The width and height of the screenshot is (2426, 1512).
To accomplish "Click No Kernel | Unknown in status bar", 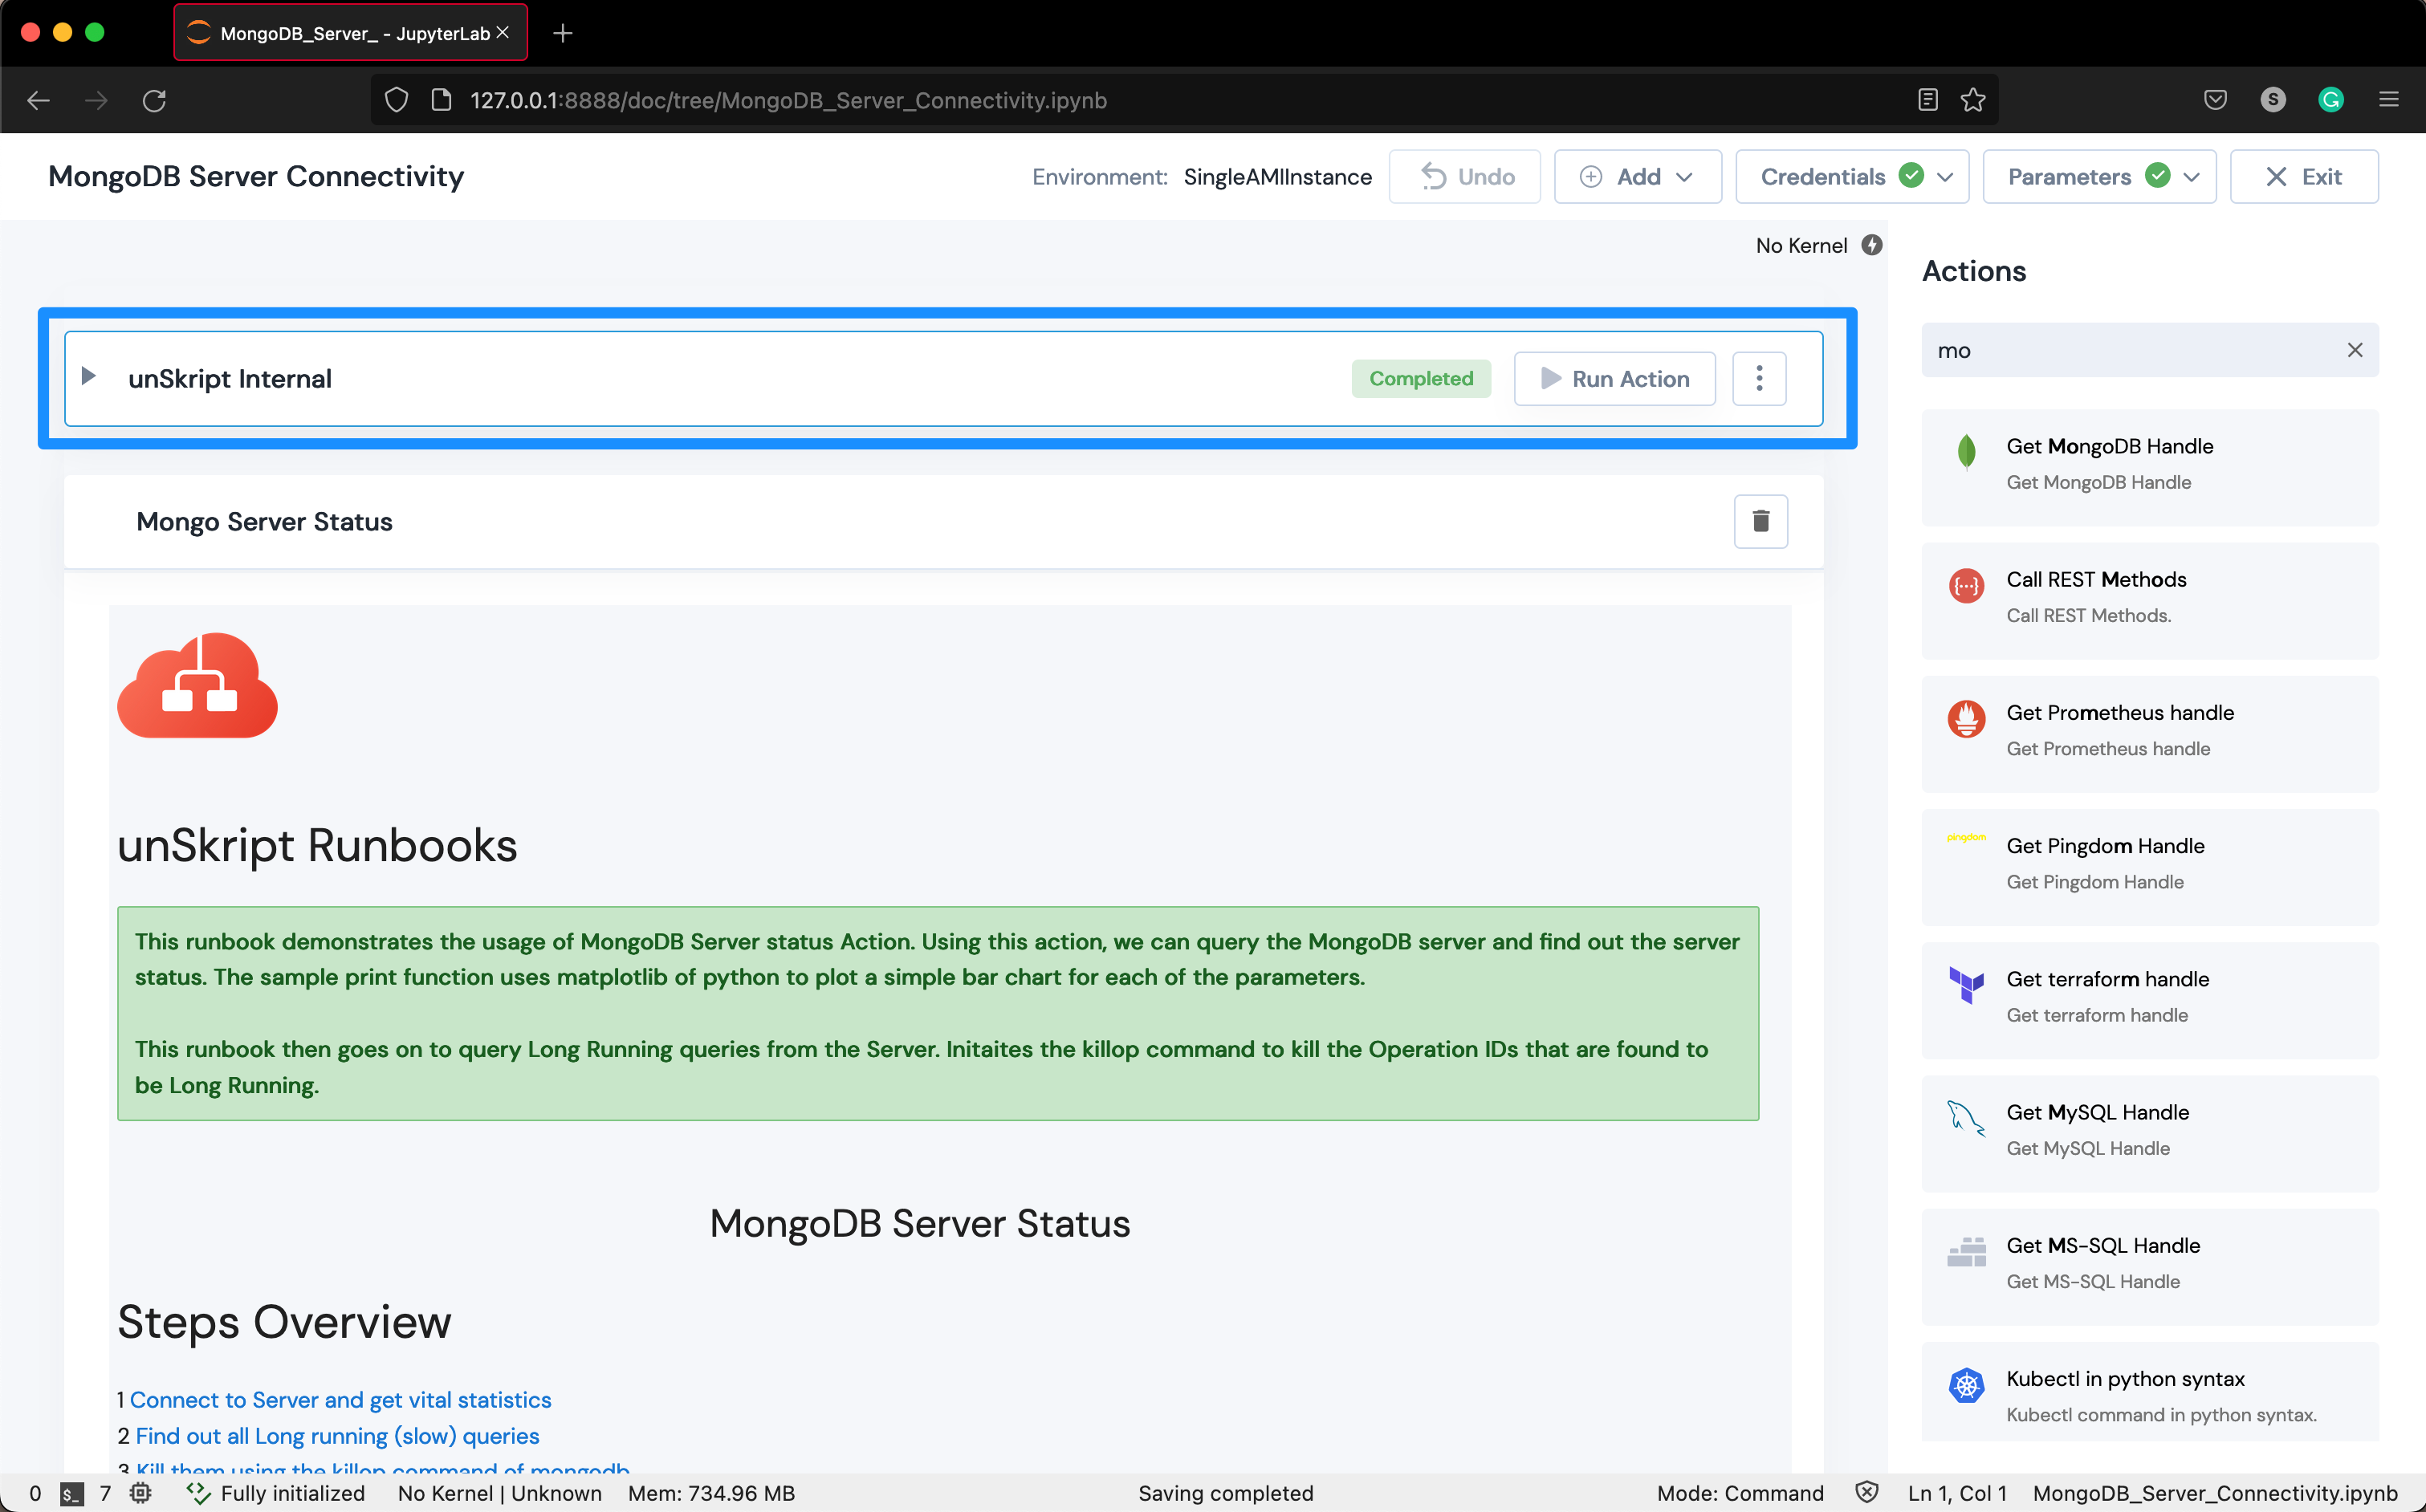I will tap(500, 1493).
